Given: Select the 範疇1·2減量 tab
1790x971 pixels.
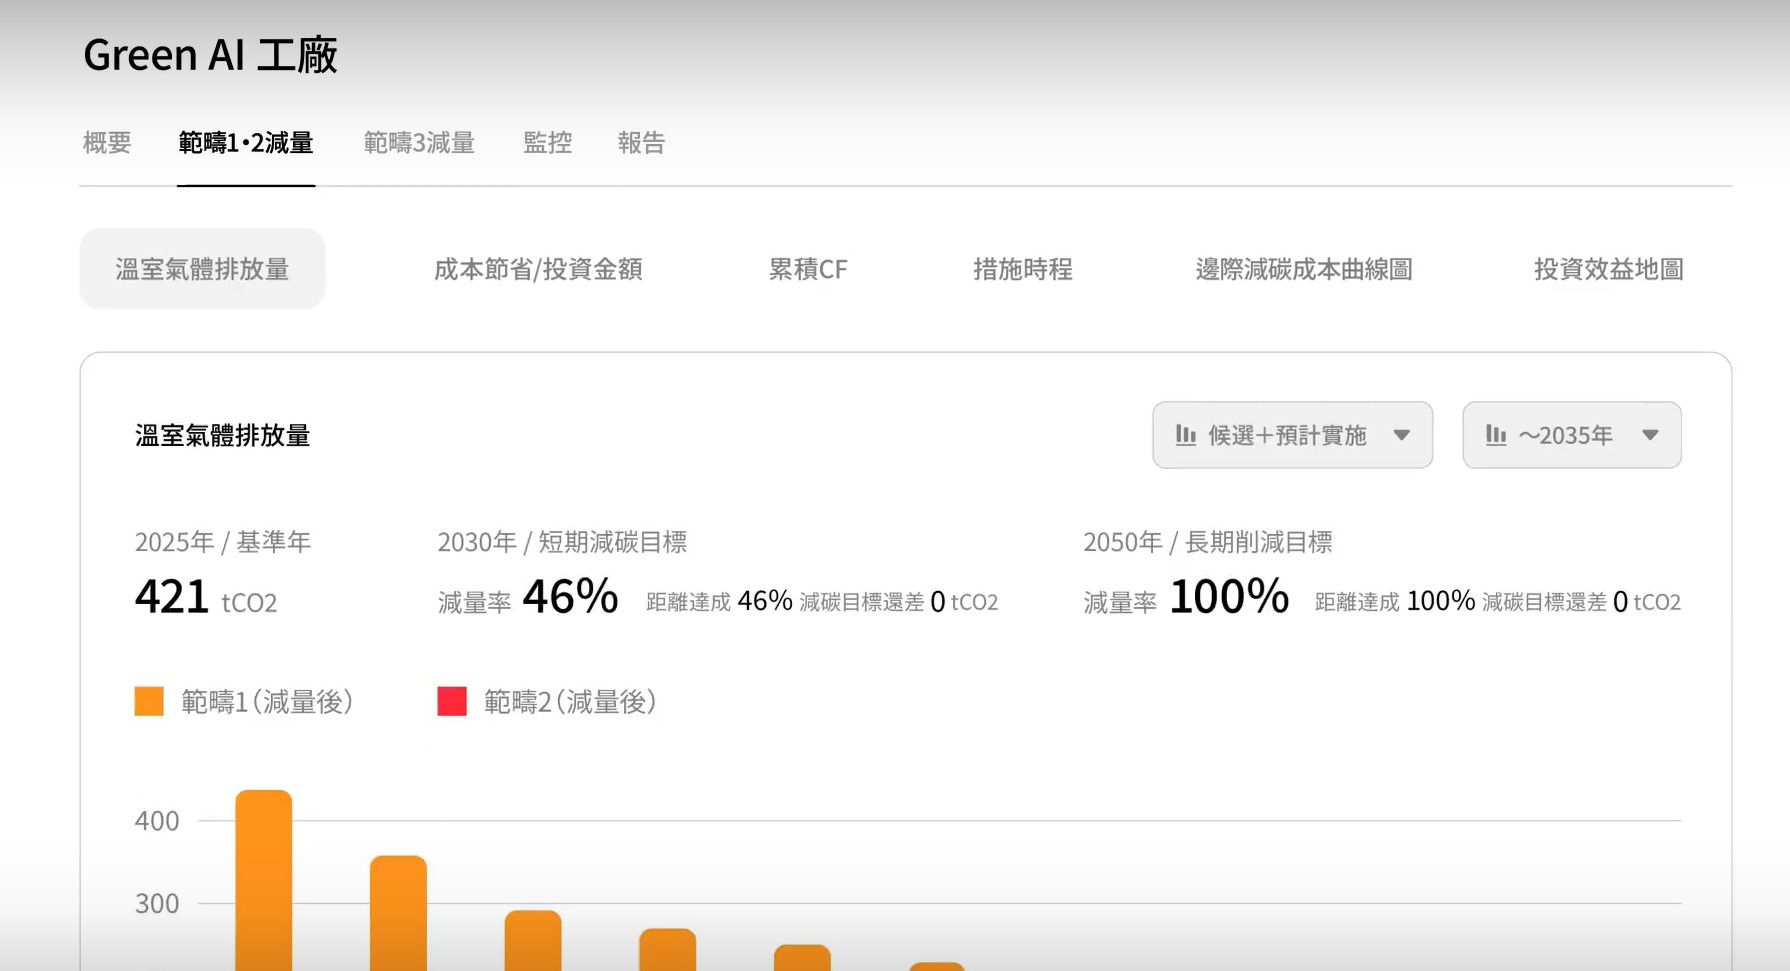Looking at the screenshot, I should pyautogui.click(x=246, y=143).
